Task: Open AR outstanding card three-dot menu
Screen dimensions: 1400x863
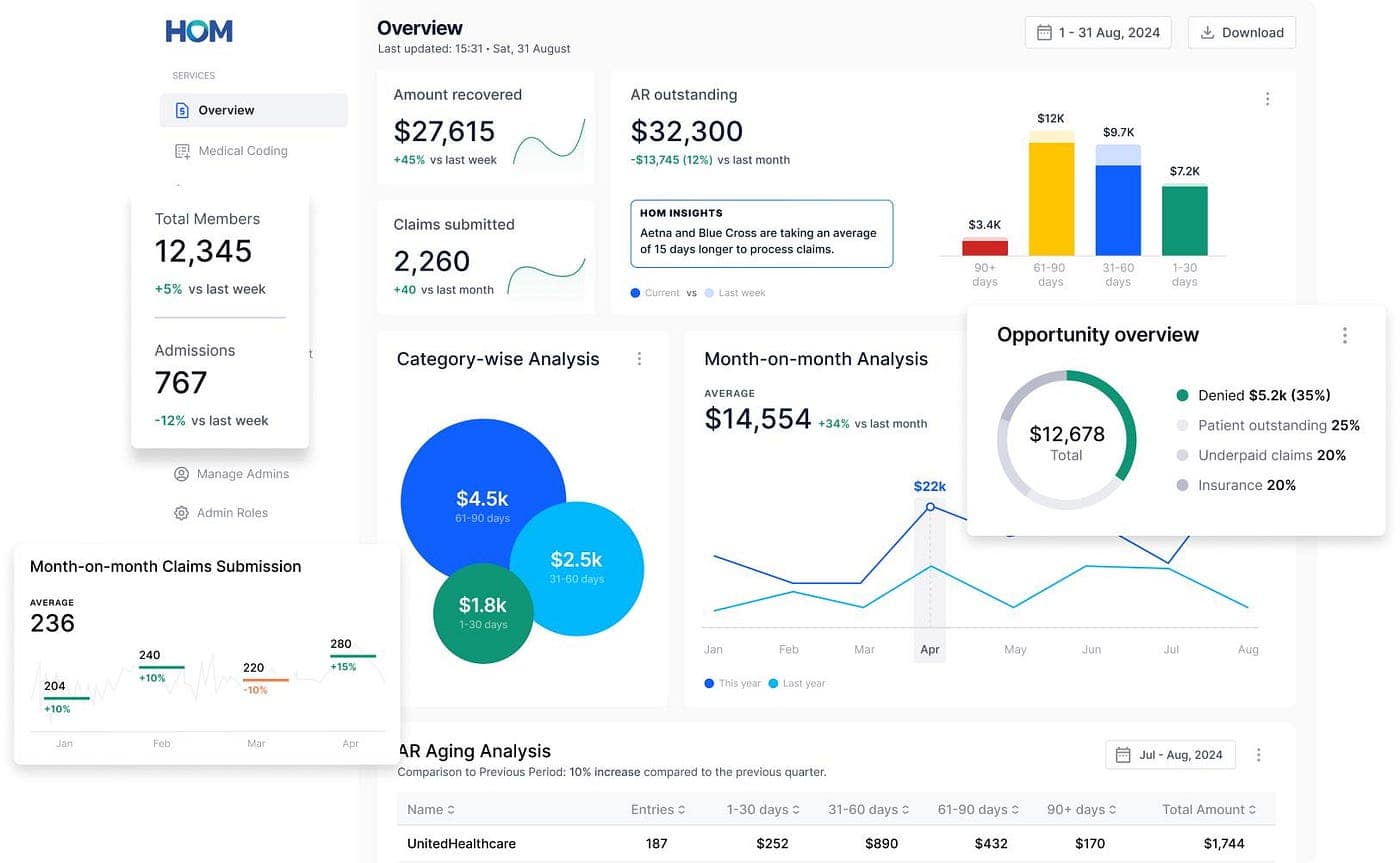Action: point(1267,99)
